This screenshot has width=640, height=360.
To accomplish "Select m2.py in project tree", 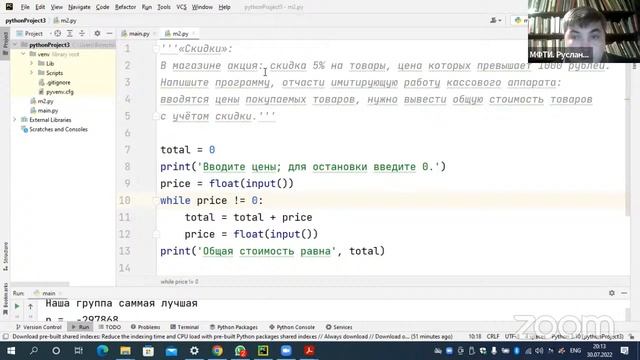I will 45,101.
